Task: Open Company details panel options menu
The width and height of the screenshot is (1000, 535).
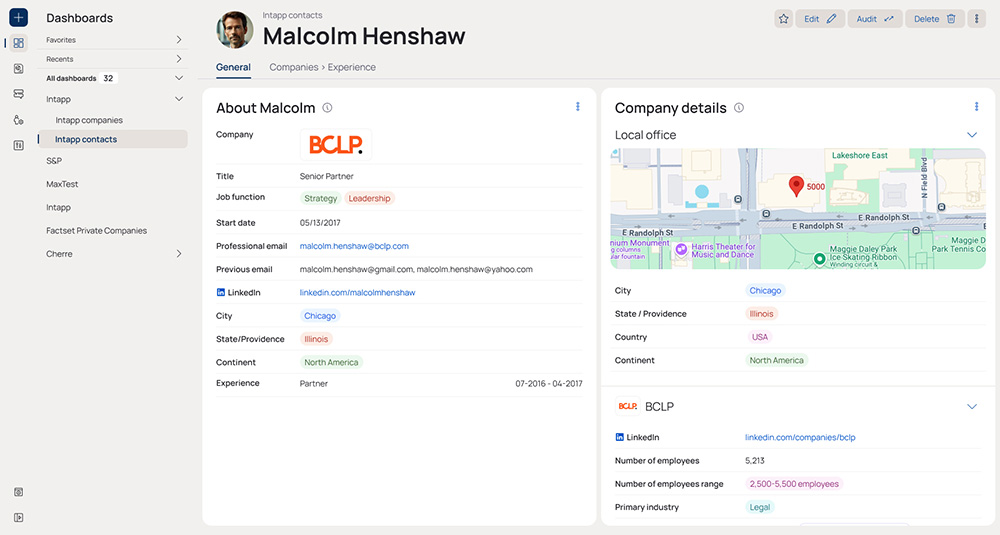Action: click(x=976, y=107)
